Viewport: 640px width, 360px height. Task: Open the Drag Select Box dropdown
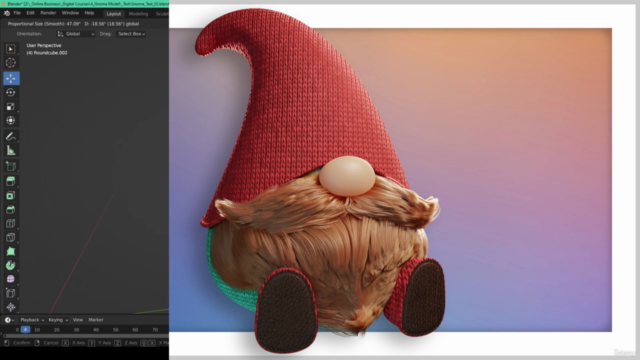click(x=131, y=34)
